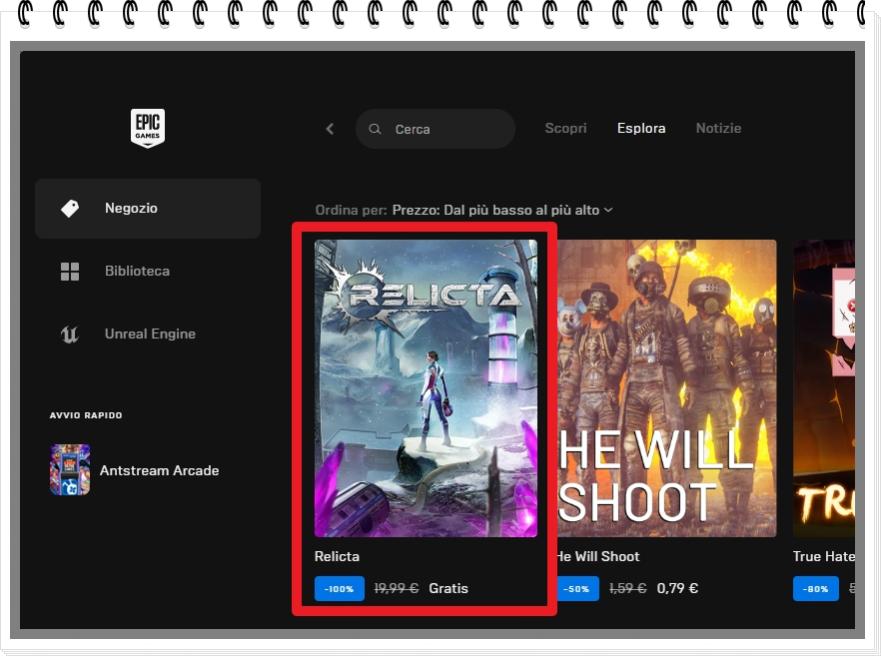Click the Negozio price tag icon

click(70, 208)
